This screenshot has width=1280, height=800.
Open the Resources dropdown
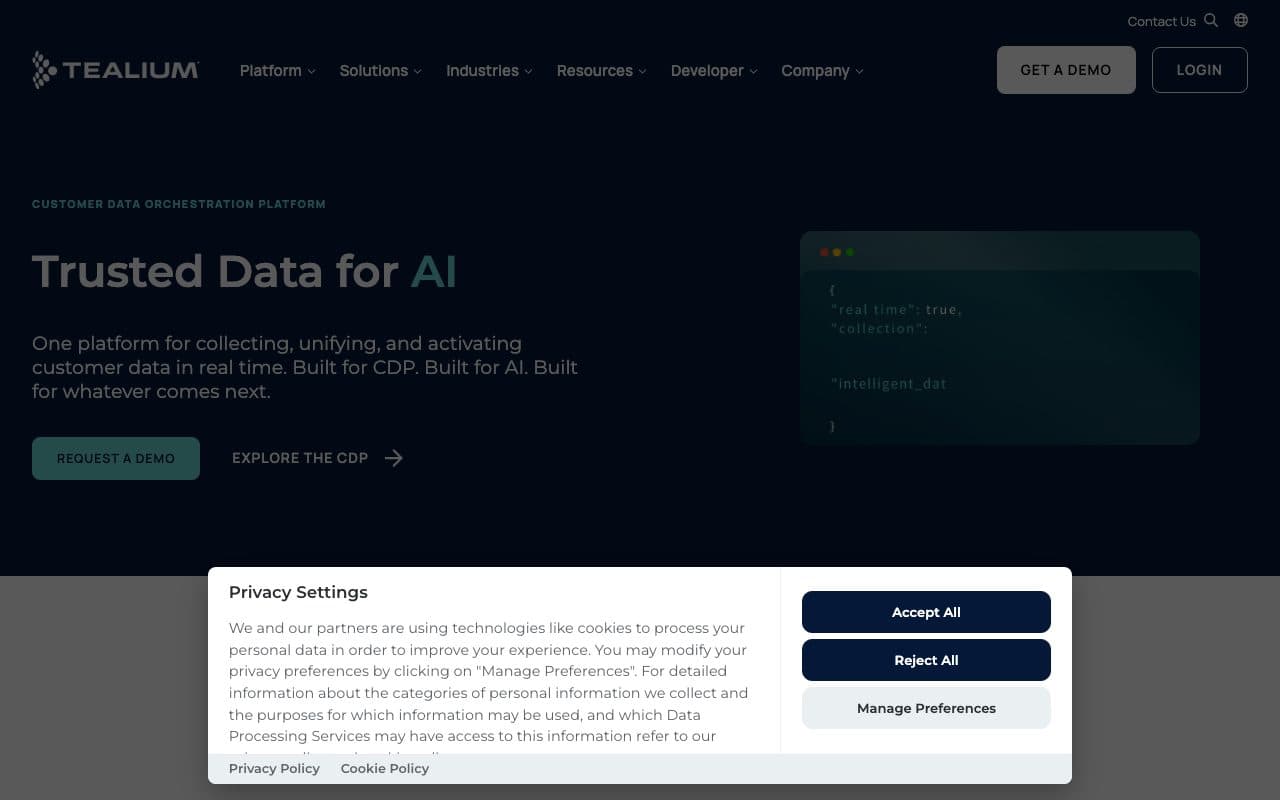(601, 71)
